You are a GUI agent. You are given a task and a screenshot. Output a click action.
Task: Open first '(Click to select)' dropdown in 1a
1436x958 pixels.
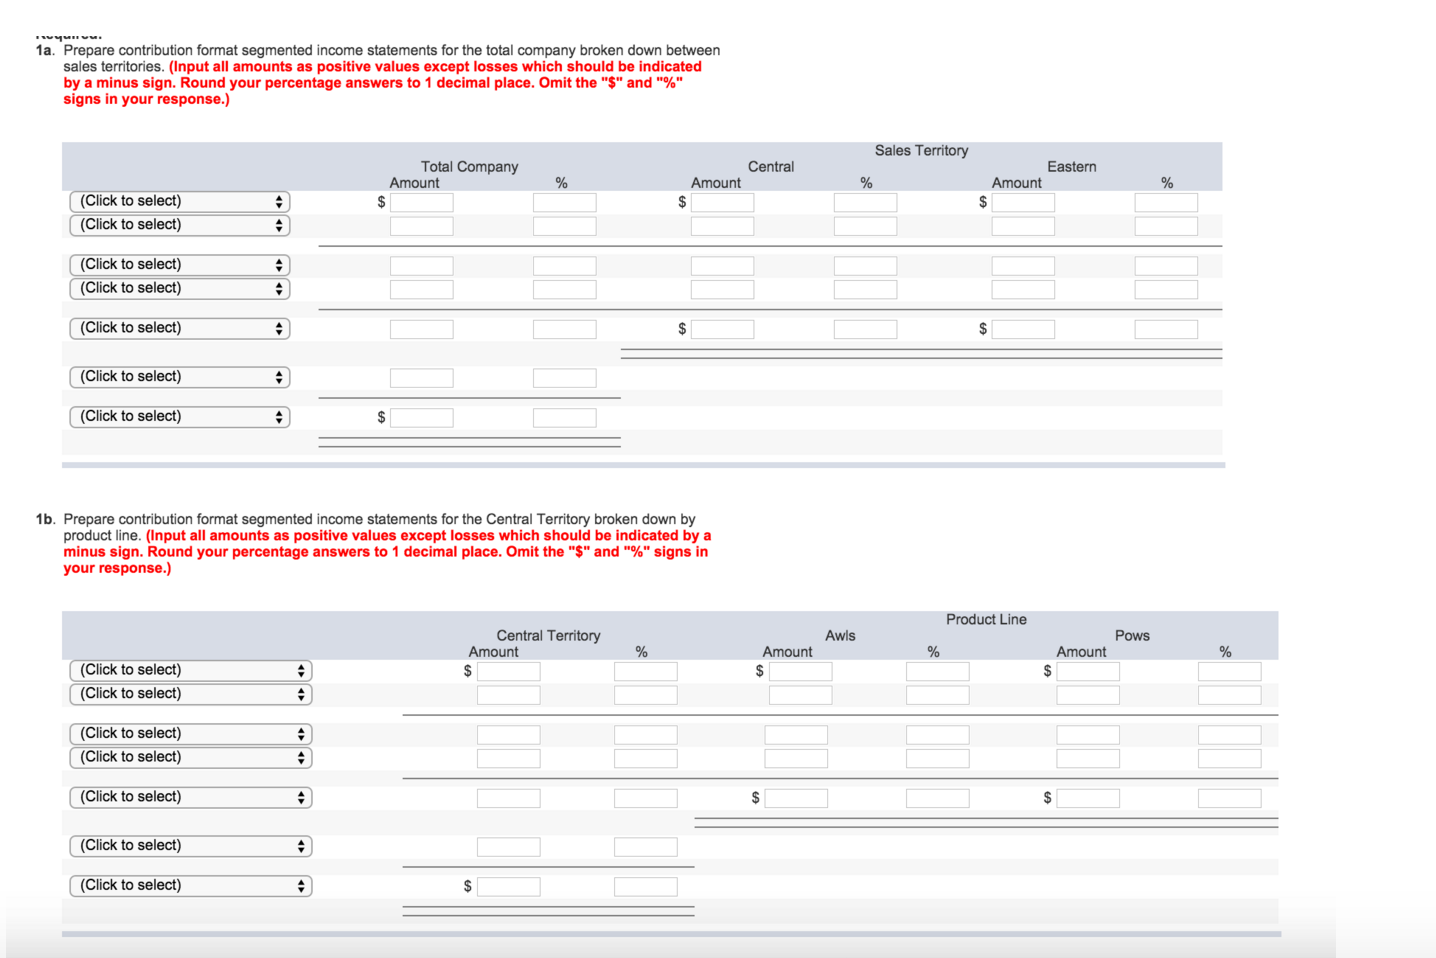coord(180,201)
